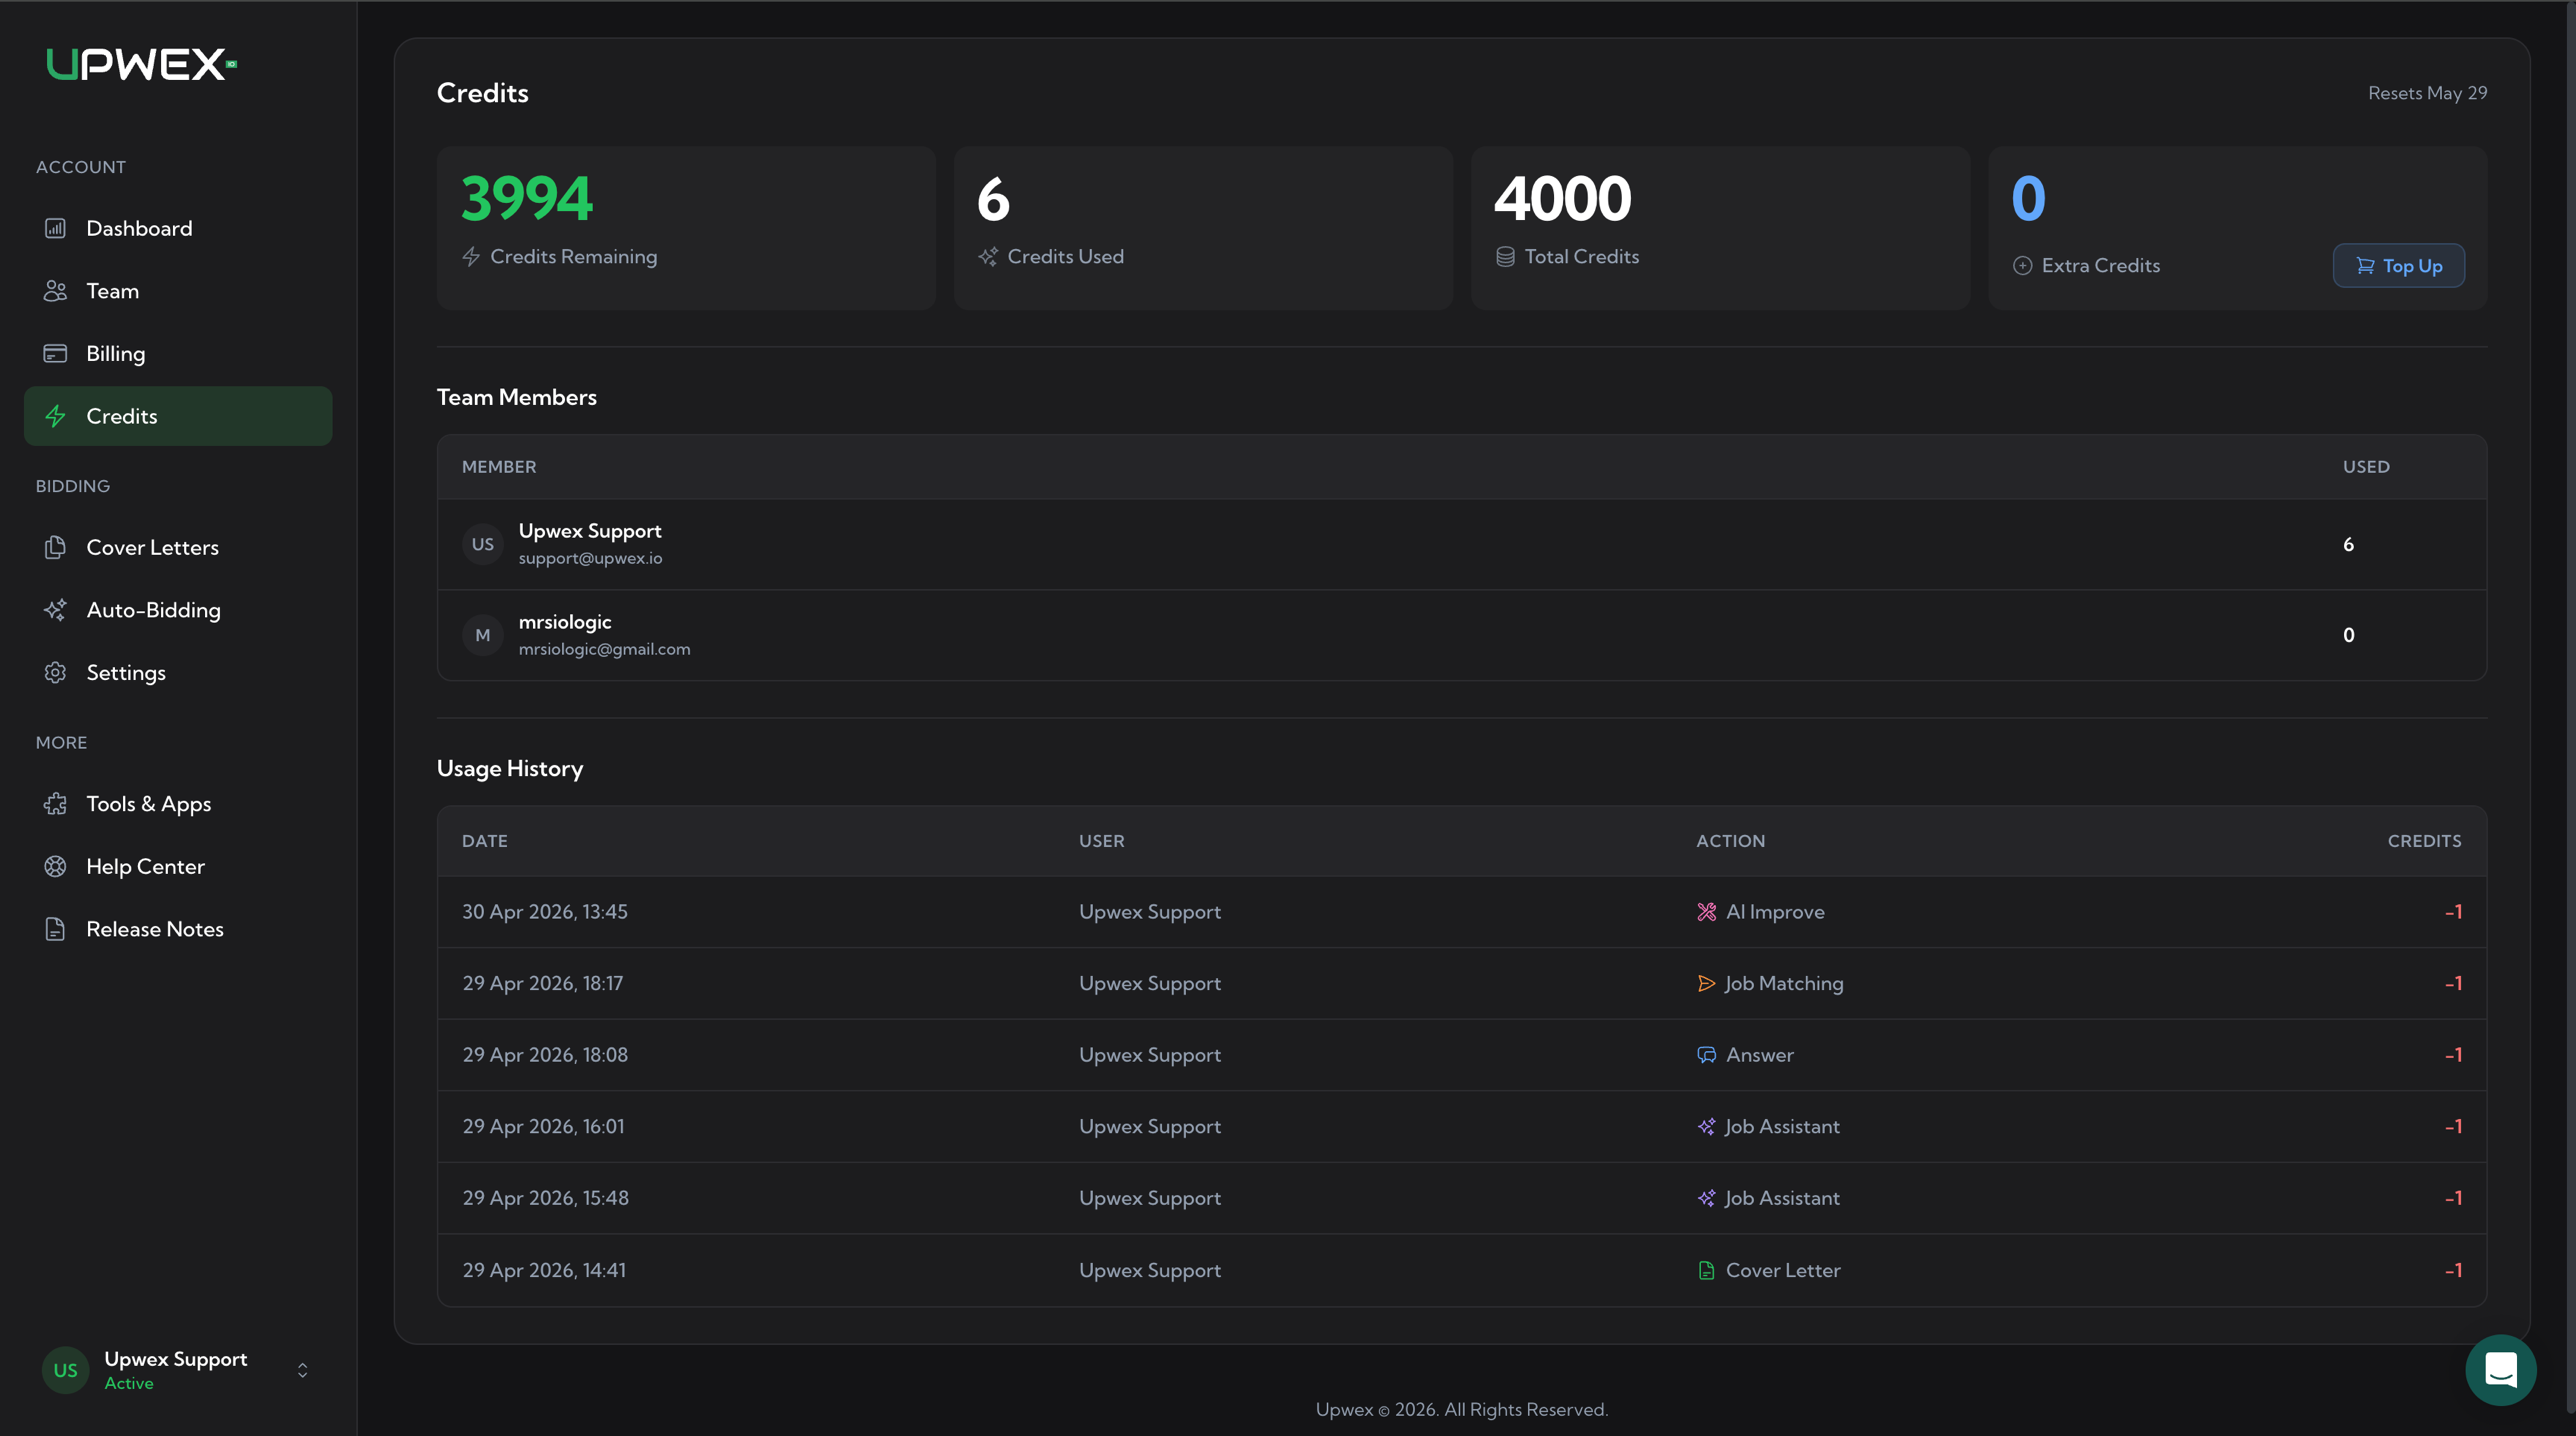Go to the Team page

point(178,291)
